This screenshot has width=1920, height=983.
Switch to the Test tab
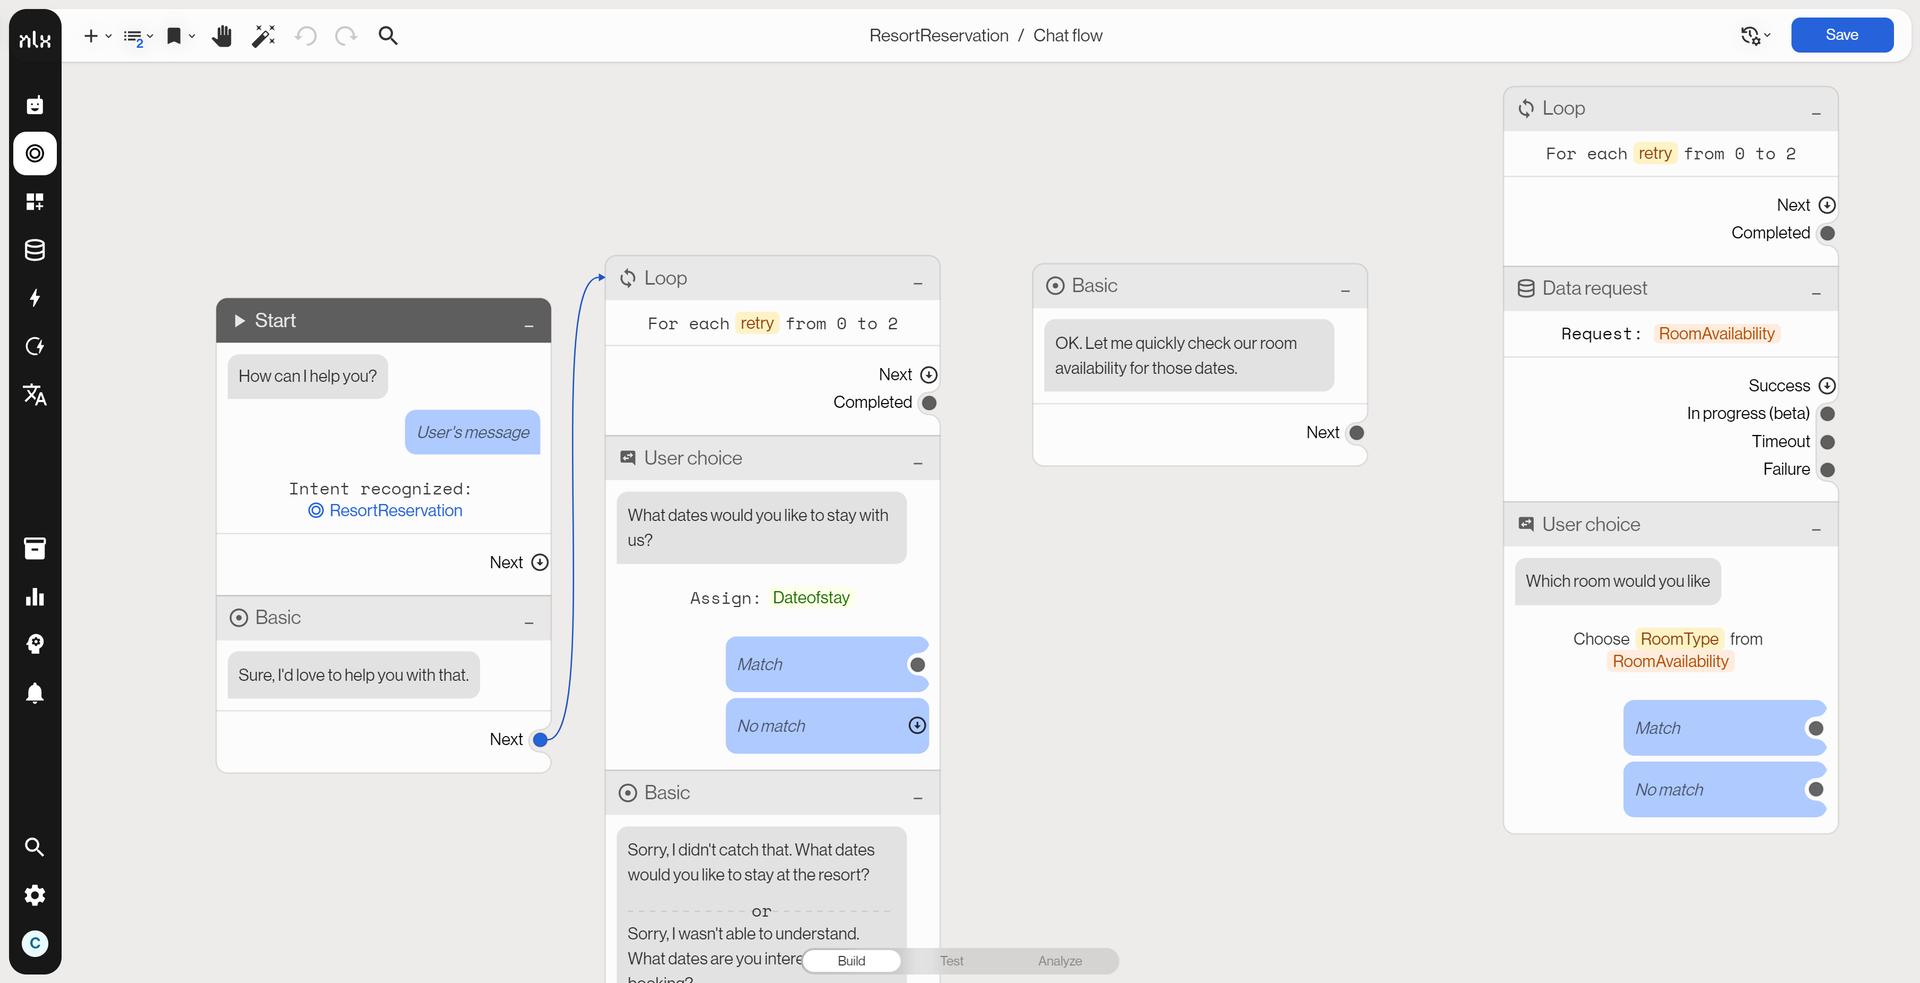click(x=951, y=961)
